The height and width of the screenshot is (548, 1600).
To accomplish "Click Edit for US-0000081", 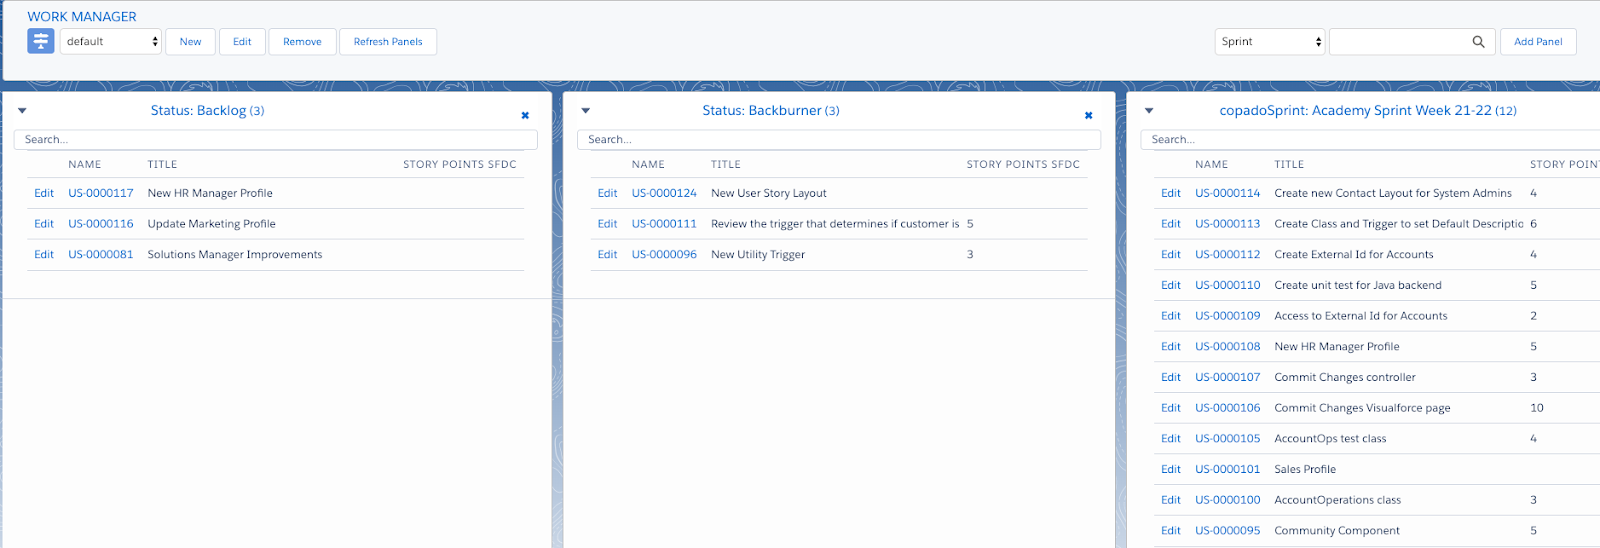I will coord(44,255).
